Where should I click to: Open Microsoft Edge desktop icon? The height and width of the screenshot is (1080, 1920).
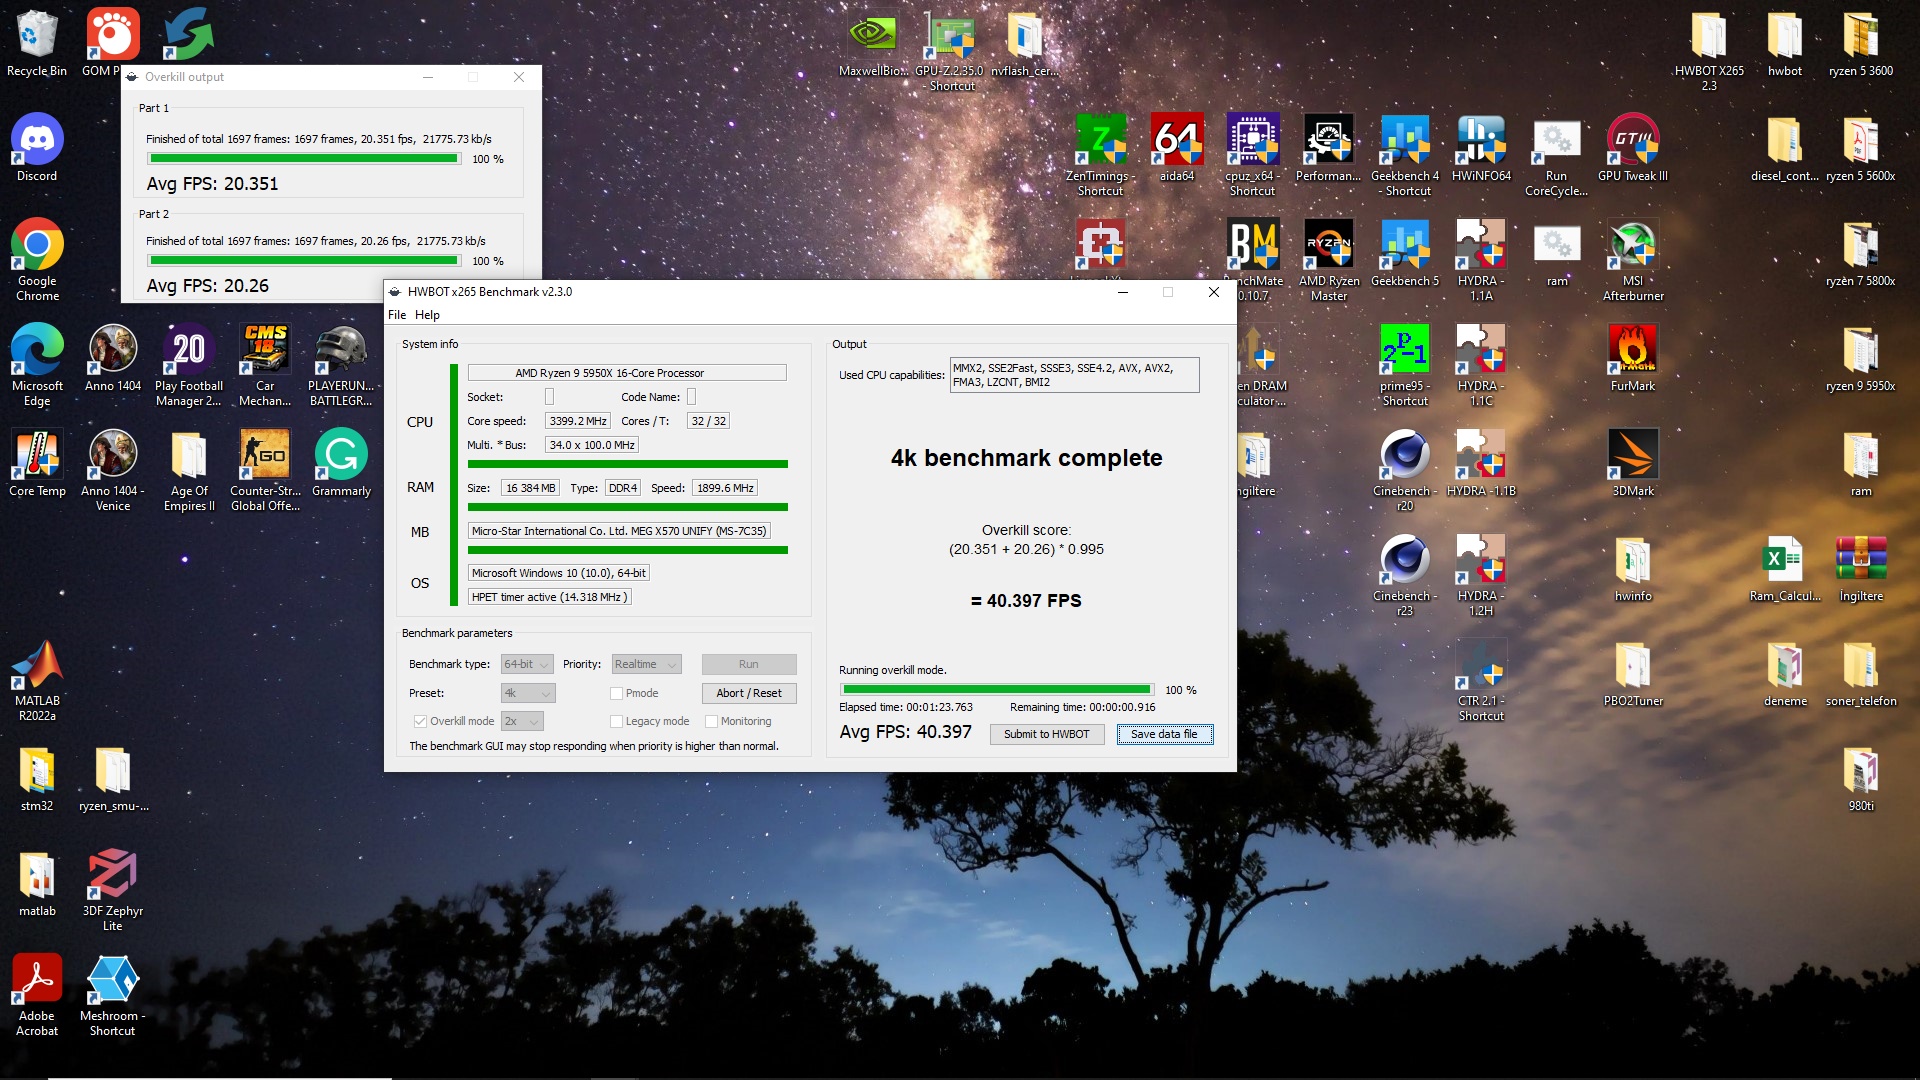click(37, 365)
